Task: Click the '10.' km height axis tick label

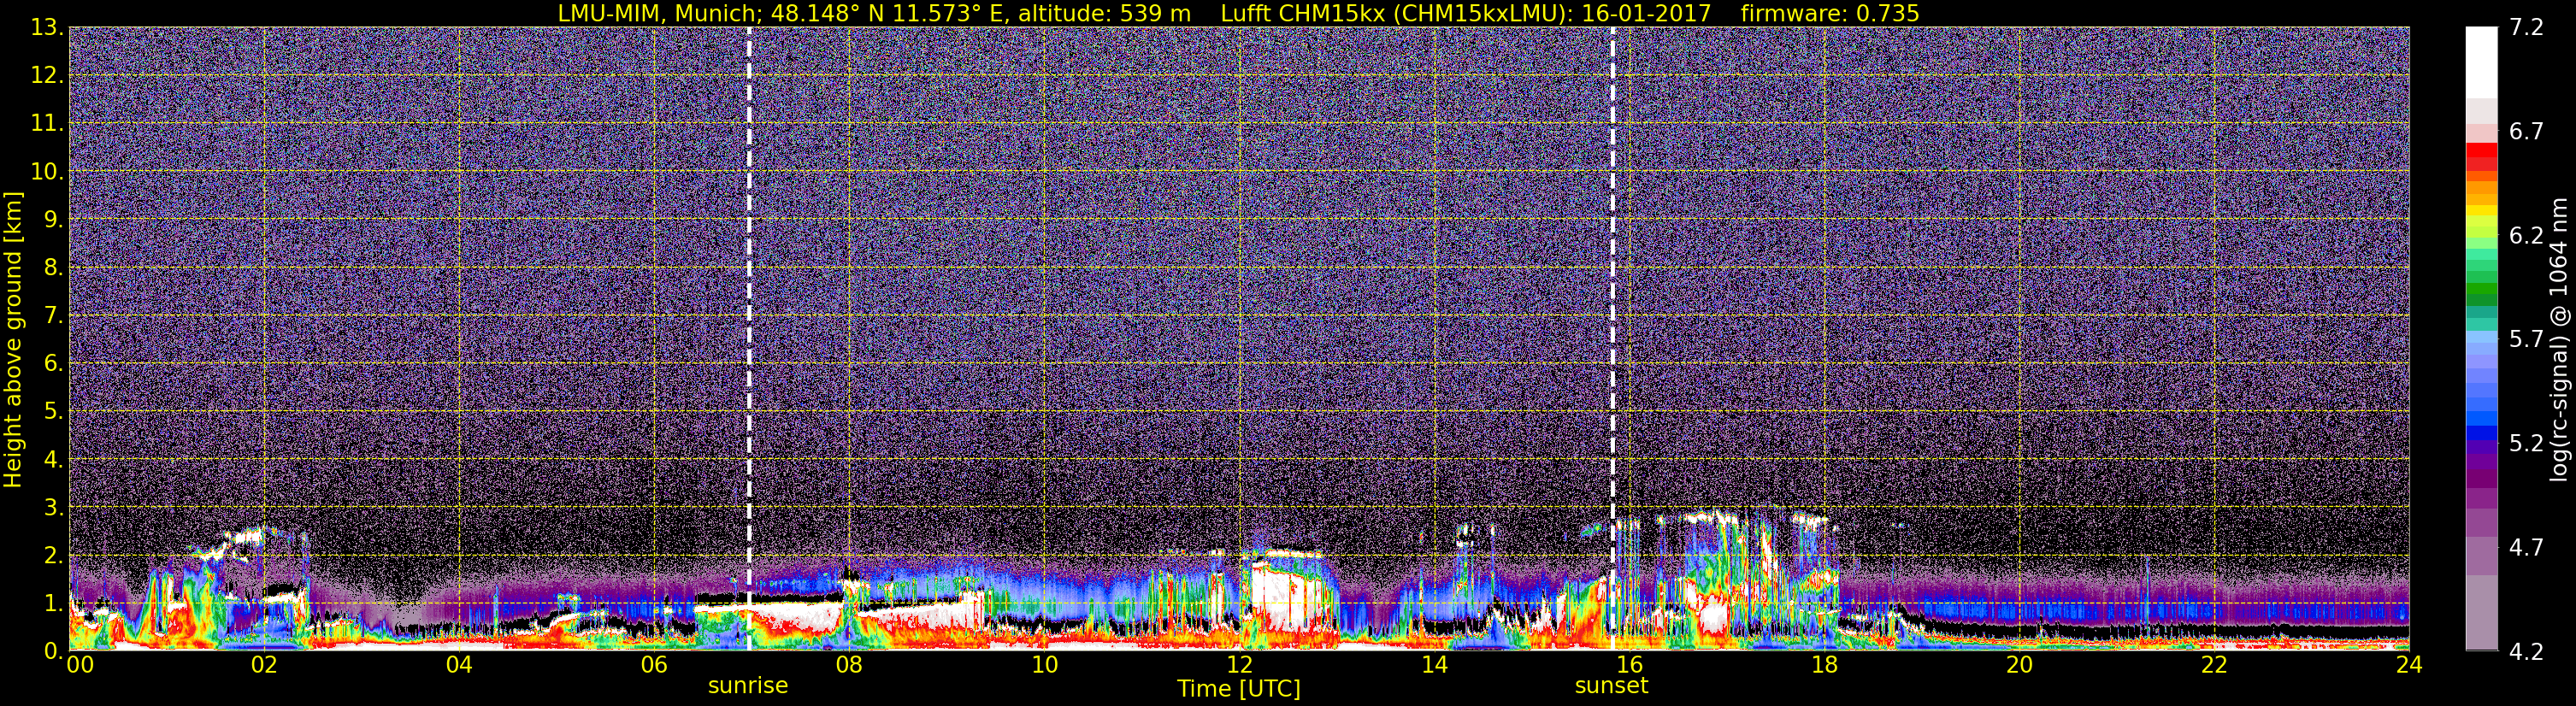Action: (x=47, y=171)
